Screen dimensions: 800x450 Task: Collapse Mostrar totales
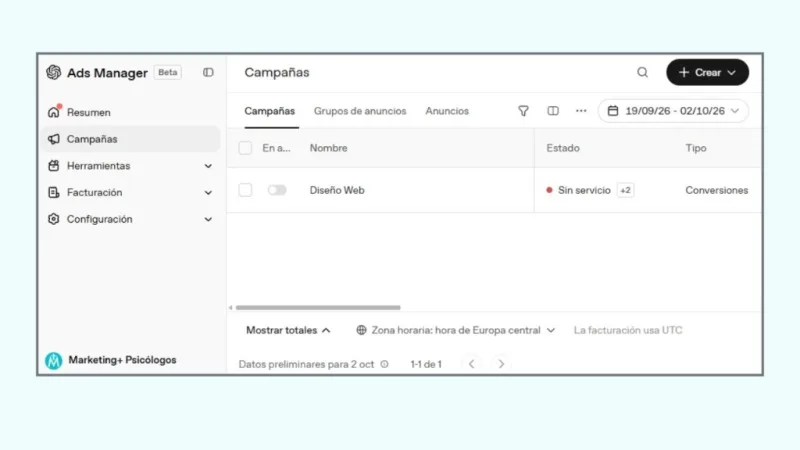288,330
